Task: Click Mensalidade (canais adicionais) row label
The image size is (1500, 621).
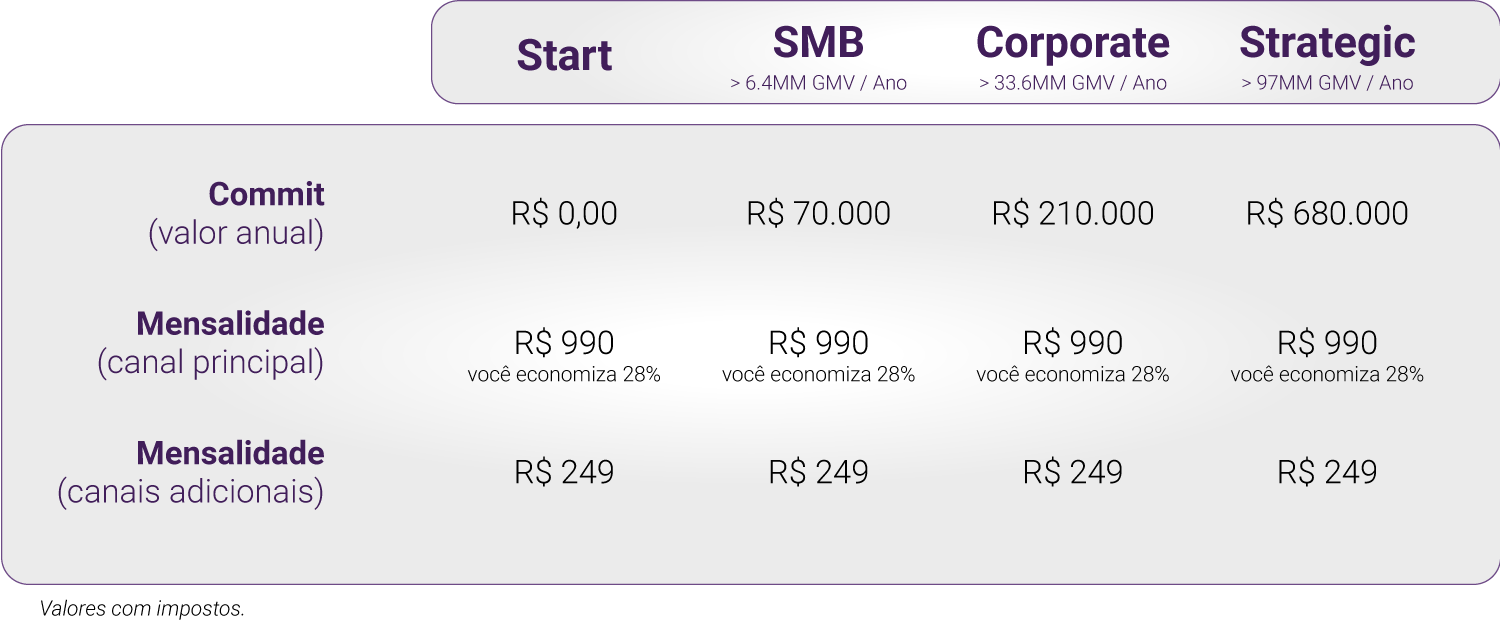Action: click(x=191, y=472)
